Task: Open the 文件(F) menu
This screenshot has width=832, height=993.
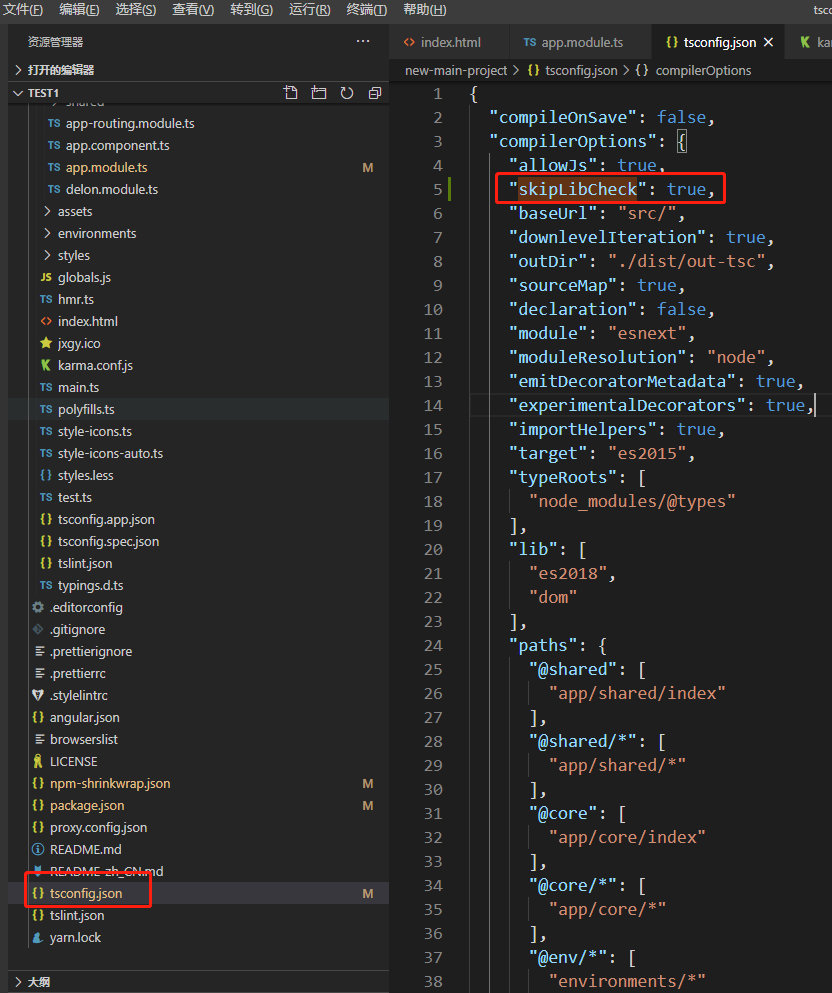Action: click(x=23, y=9)
